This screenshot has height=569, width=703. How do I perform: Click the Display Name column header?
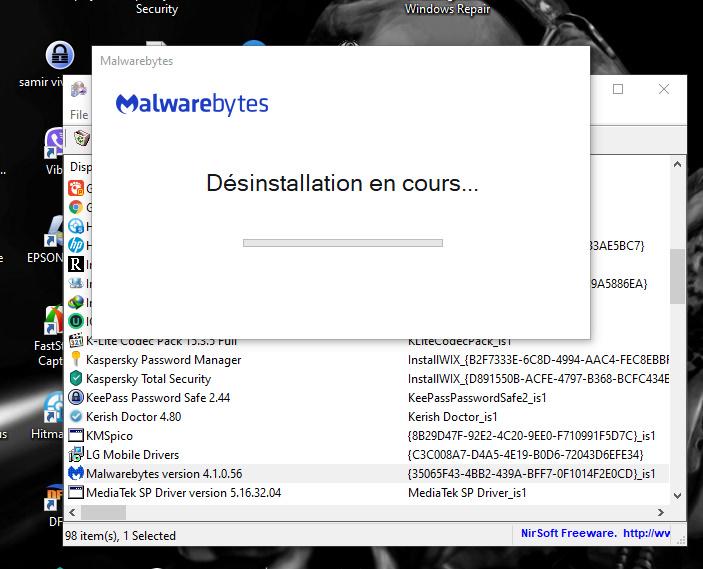tap(81, 167)
